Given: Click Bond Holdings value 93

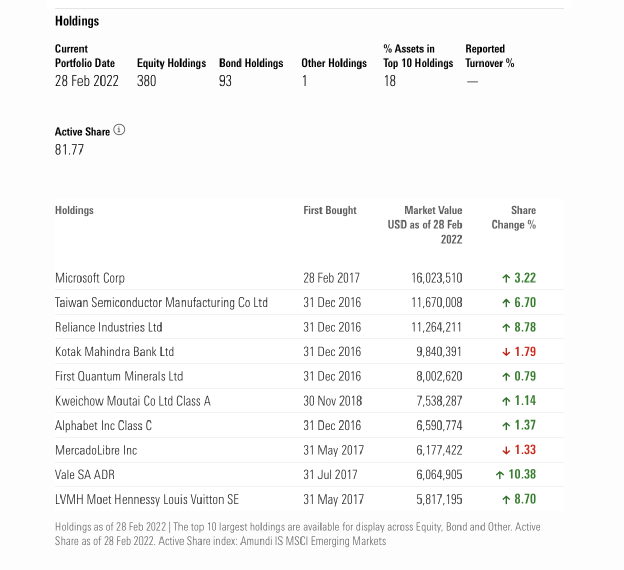Looking at the screenshot, I should pyautogui.click(x=225, y=81).
